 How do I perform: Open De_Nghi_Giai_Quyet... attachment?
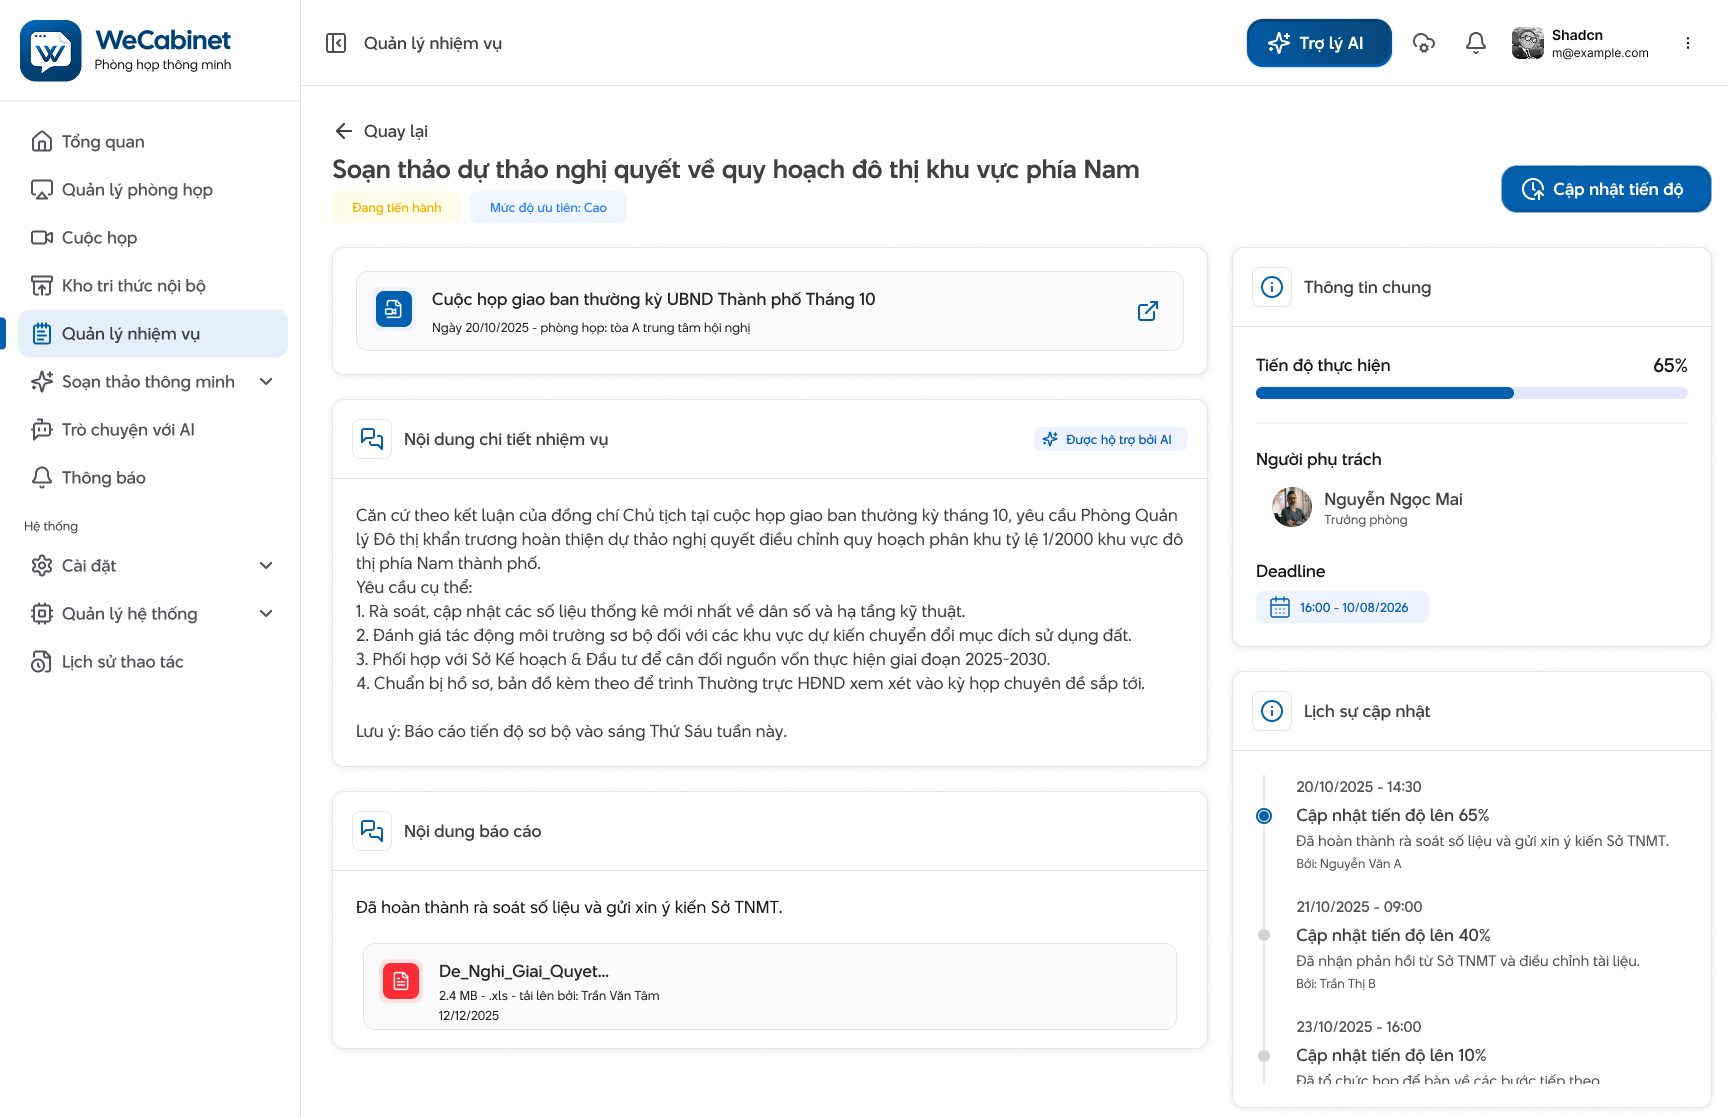tap(770, 986)
